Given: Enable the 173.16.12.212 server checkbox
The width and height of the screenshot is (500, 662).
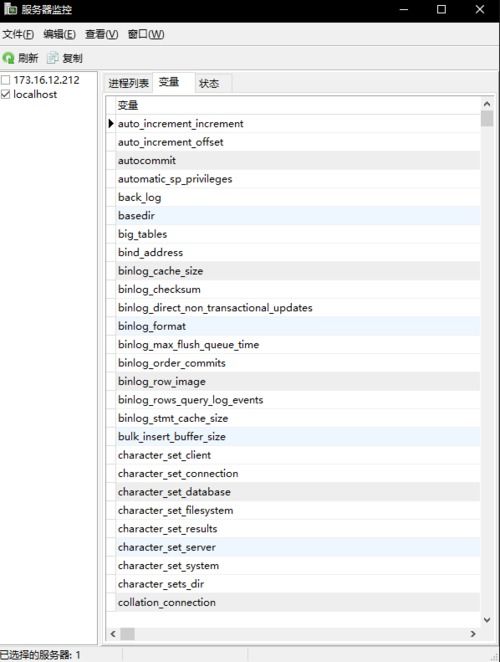Looking at the screenshot, I should [x=5, y=80].
